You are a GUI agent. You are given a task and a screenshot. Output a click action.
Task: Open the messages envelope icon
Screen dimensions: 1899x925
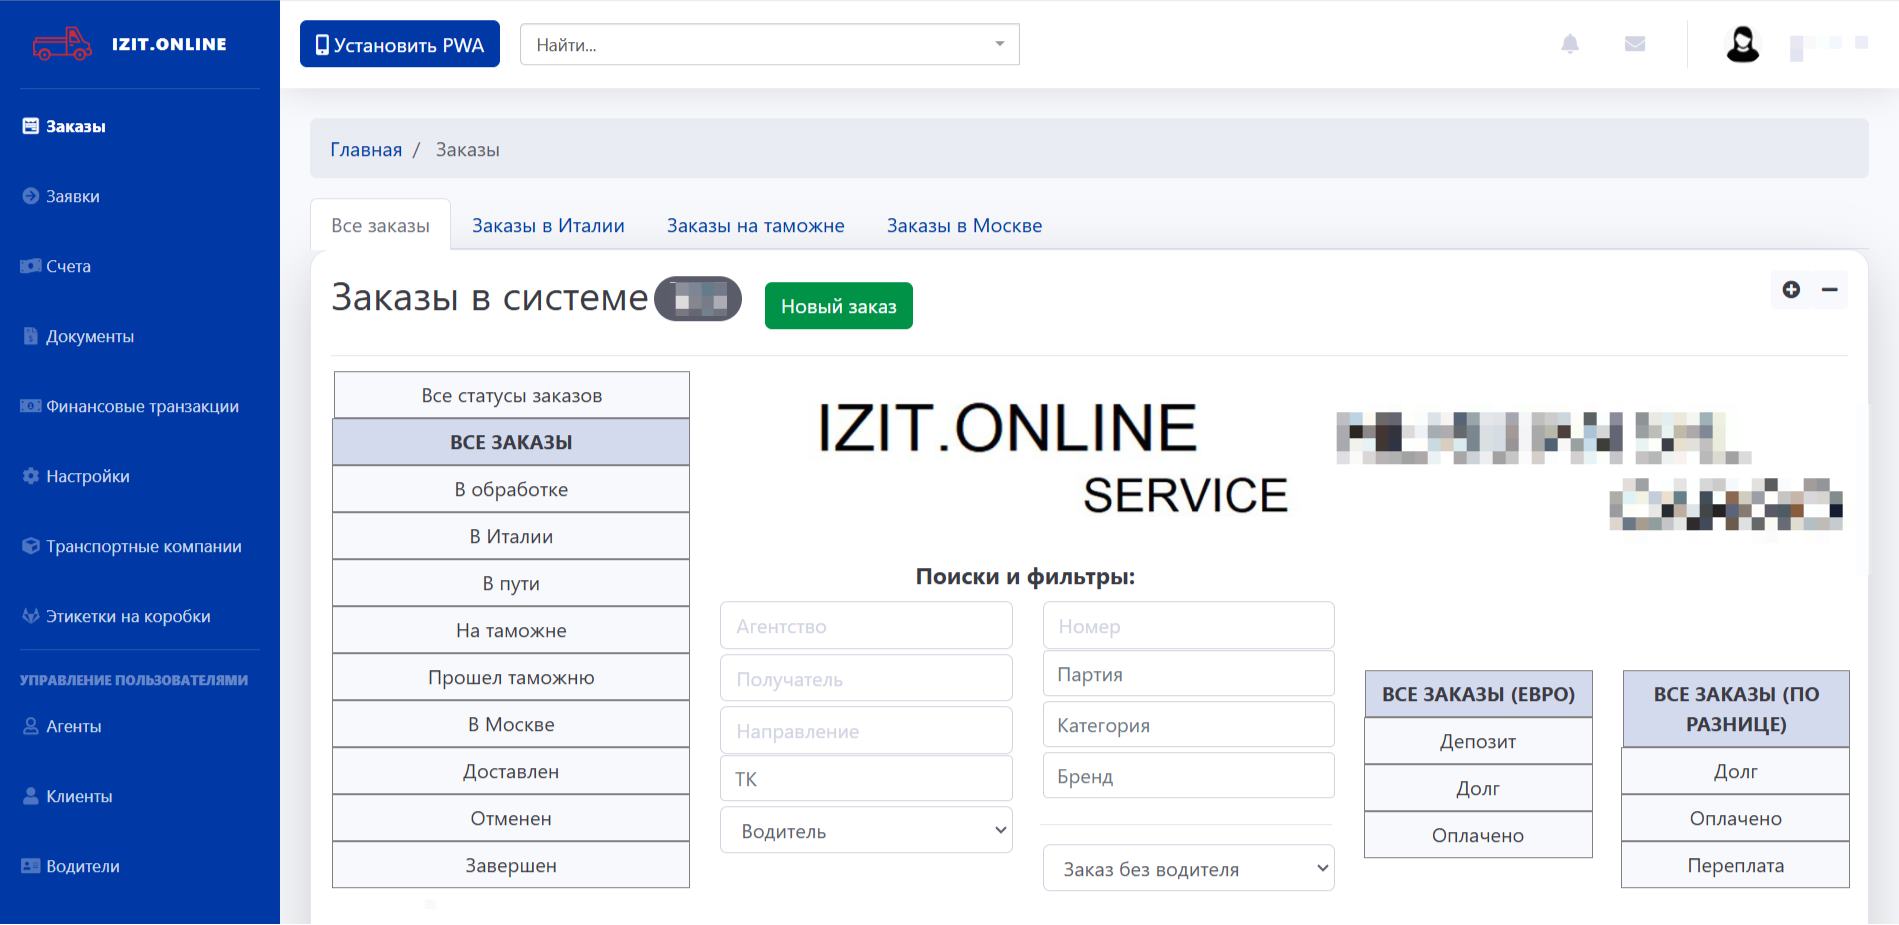tap(1635, 44)
